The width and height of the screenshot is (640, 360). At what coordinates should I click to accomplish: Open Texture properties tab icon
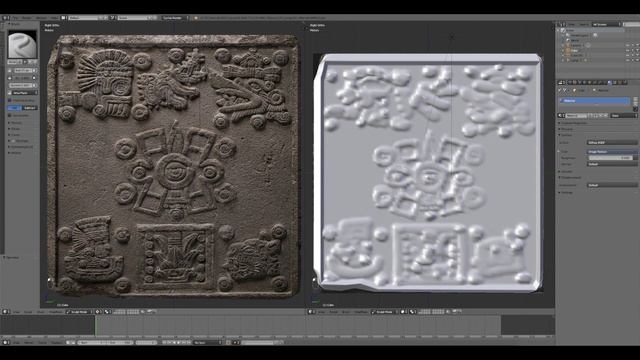(x=615, y=82)
